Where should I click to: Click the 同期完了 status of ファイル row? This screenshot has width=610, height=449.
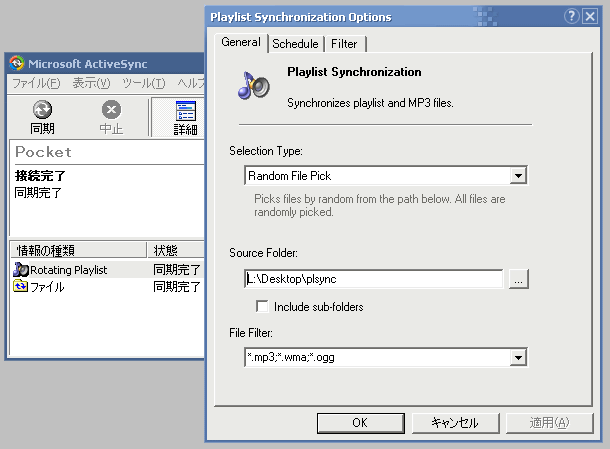[177, 287]
